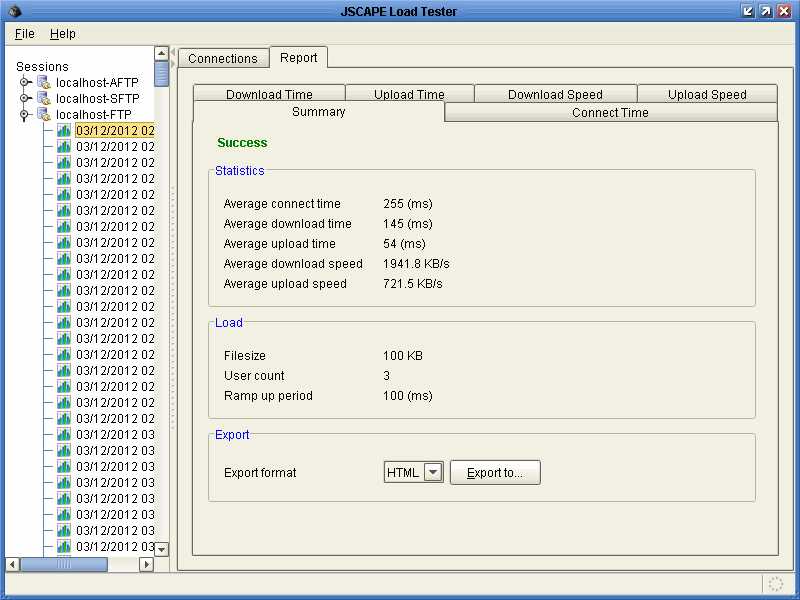Click the green Success status text
This screenshot has width=800, height=600.
click(x=242, y=142)
